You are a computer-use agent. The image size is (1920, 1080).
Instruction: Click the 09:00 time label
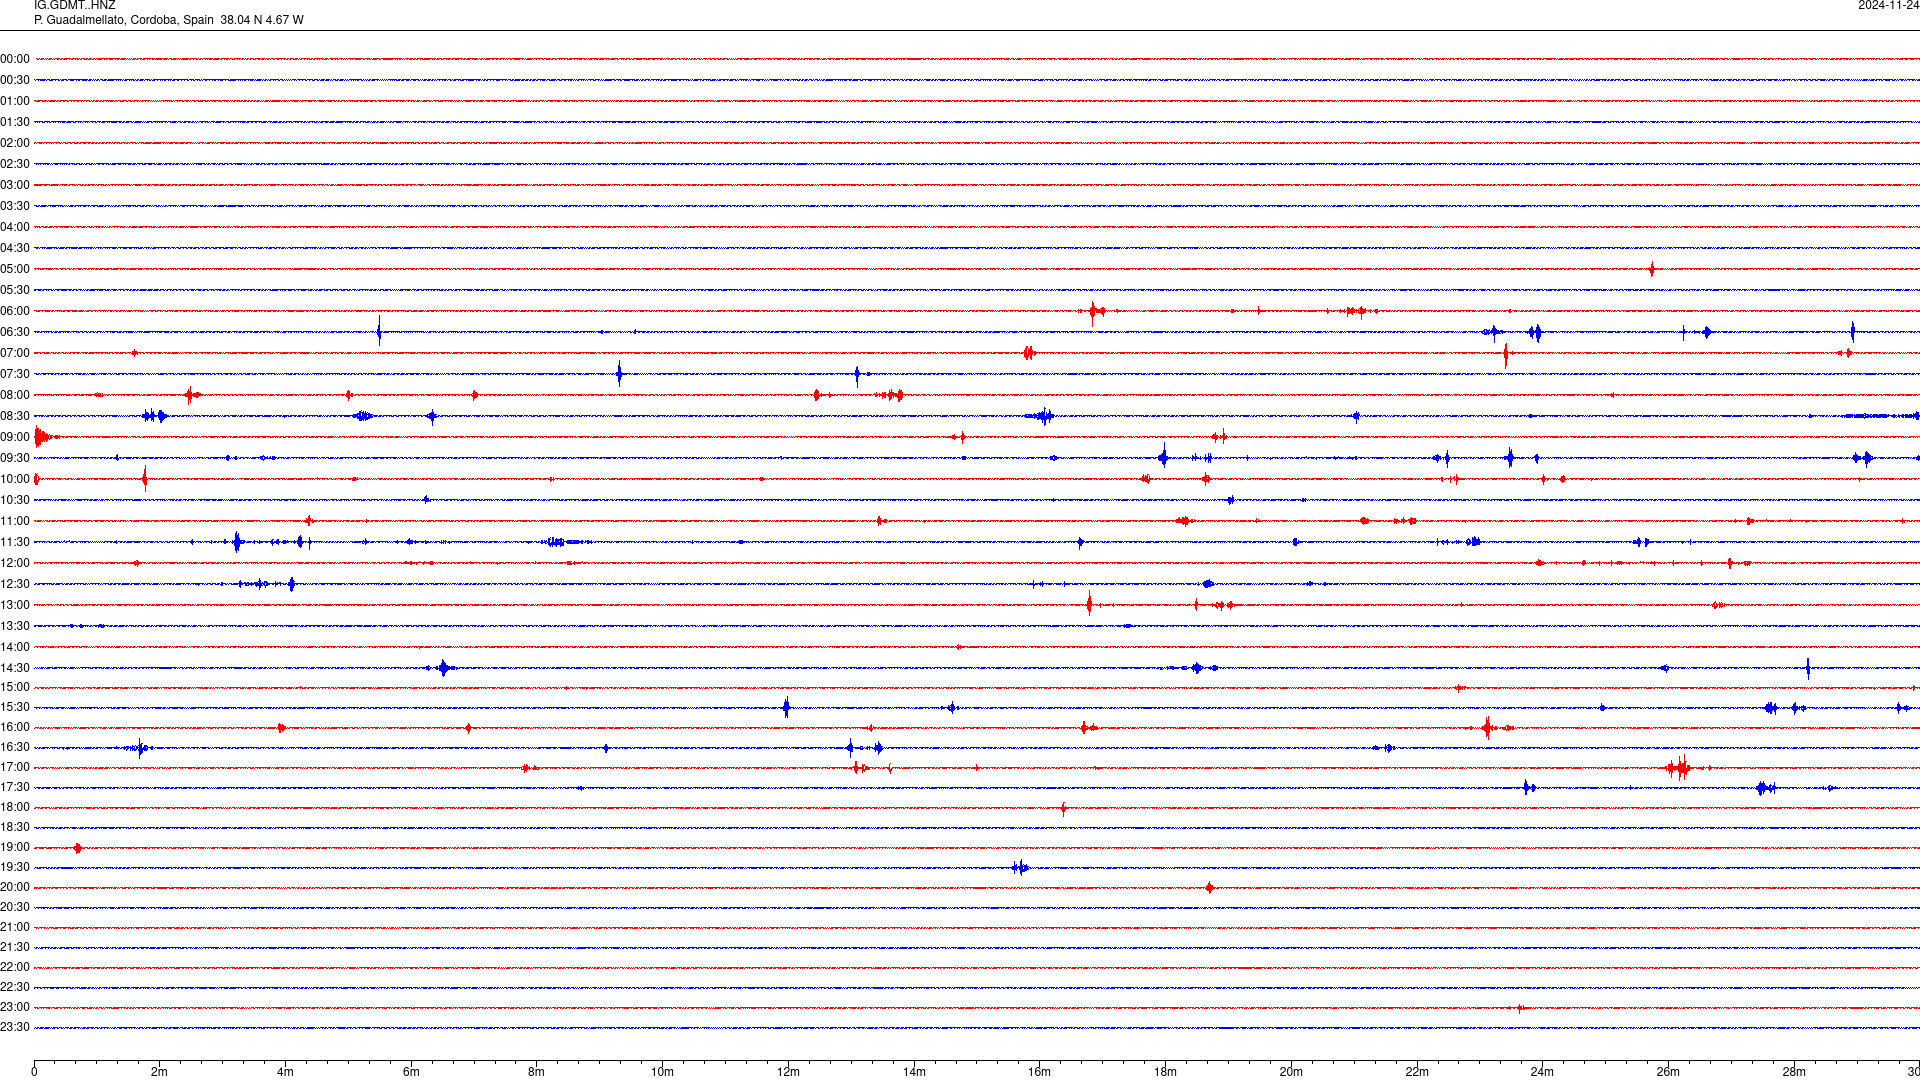(15, 437)
